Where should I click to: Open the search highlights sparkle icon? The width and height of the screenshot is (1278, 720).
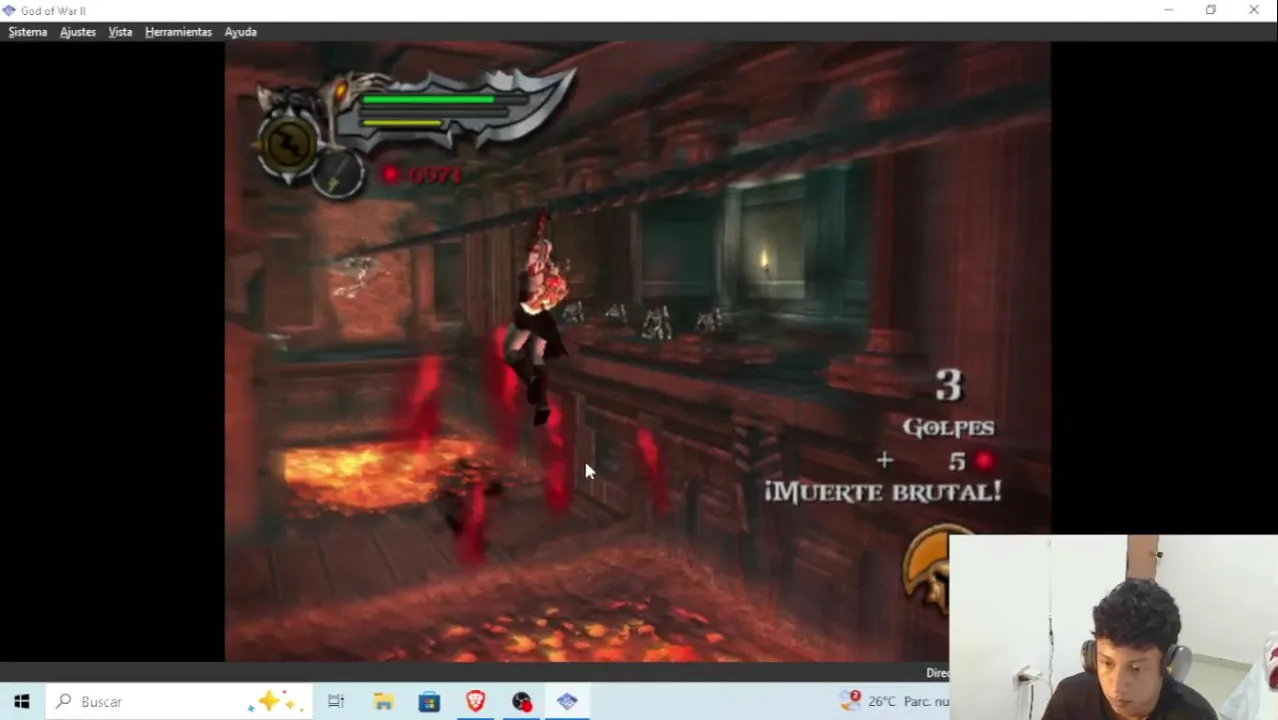pyautogui.click(x=273, y=702)
